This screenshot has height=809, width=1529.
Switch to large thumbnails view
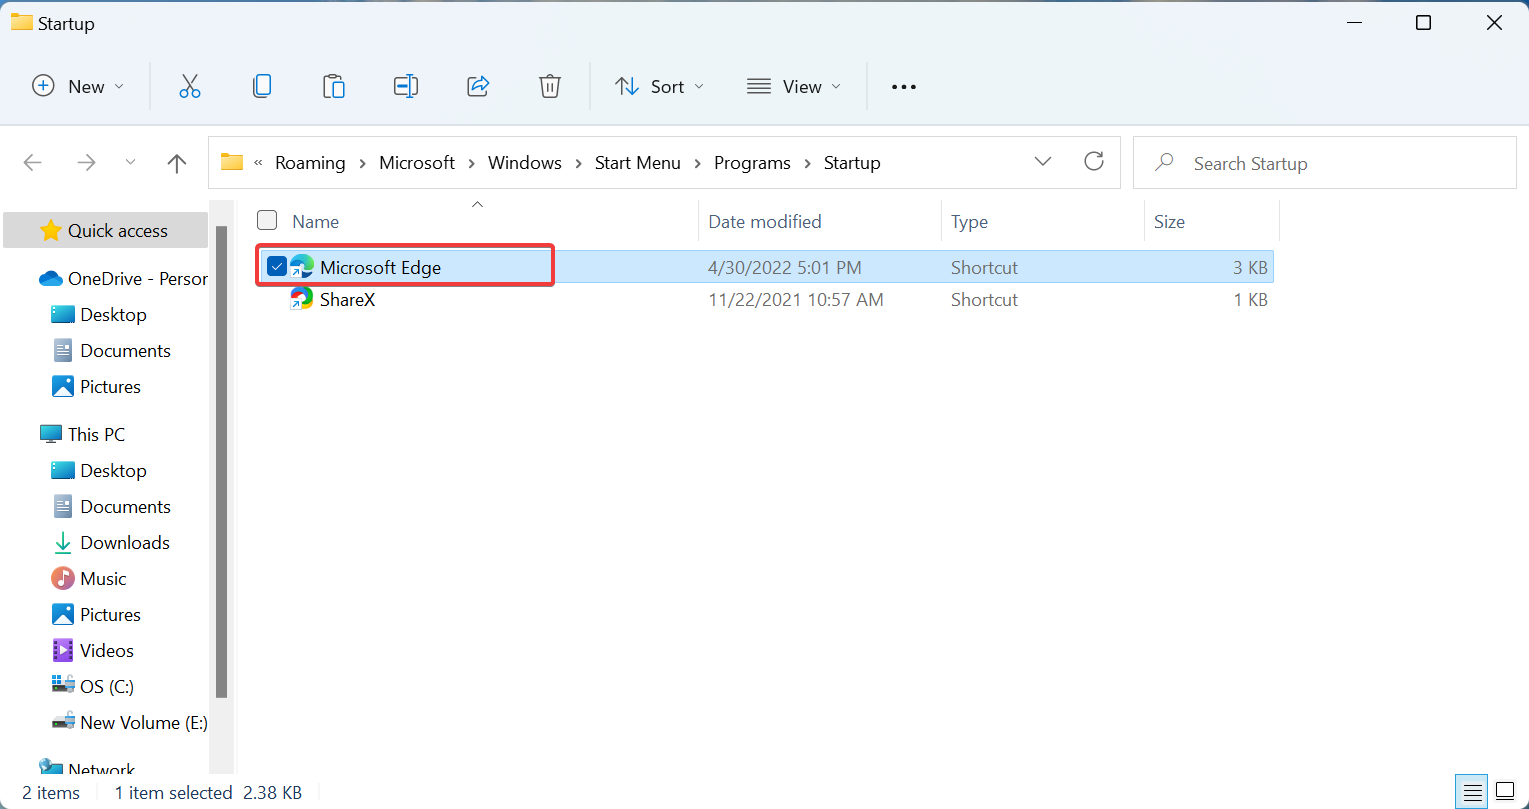(x=1502, y=792)
